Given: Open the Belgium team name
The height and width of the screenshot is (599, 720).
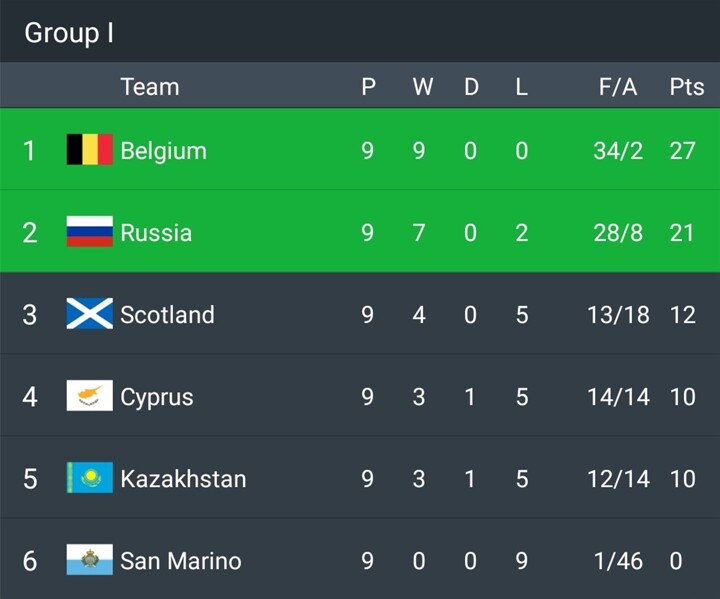Looking at the screenshot, I should [163, 151].
